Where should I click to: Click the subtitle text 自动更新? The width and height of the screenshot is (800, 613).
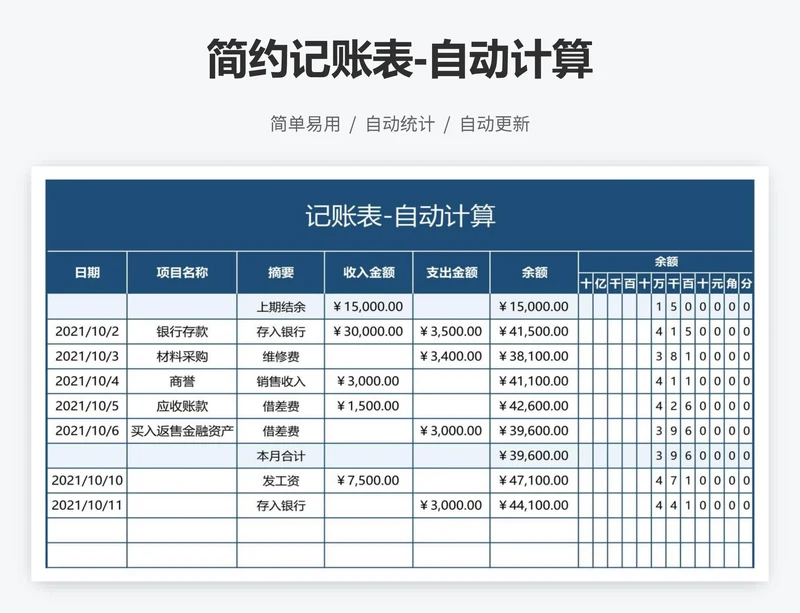pyautogui.click(x=495, y=124)
